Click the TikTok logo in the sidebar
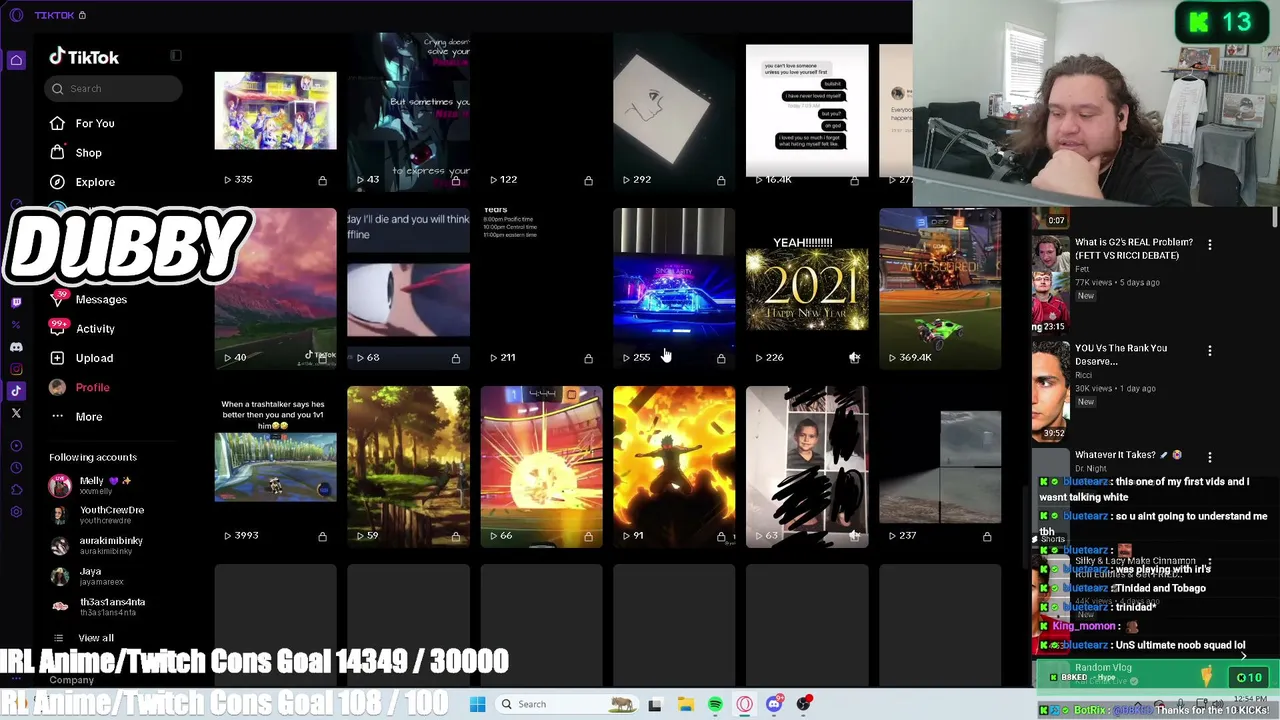Image resolution: width=1280 pixels, height=720 pixels. (x=84, y=57)
